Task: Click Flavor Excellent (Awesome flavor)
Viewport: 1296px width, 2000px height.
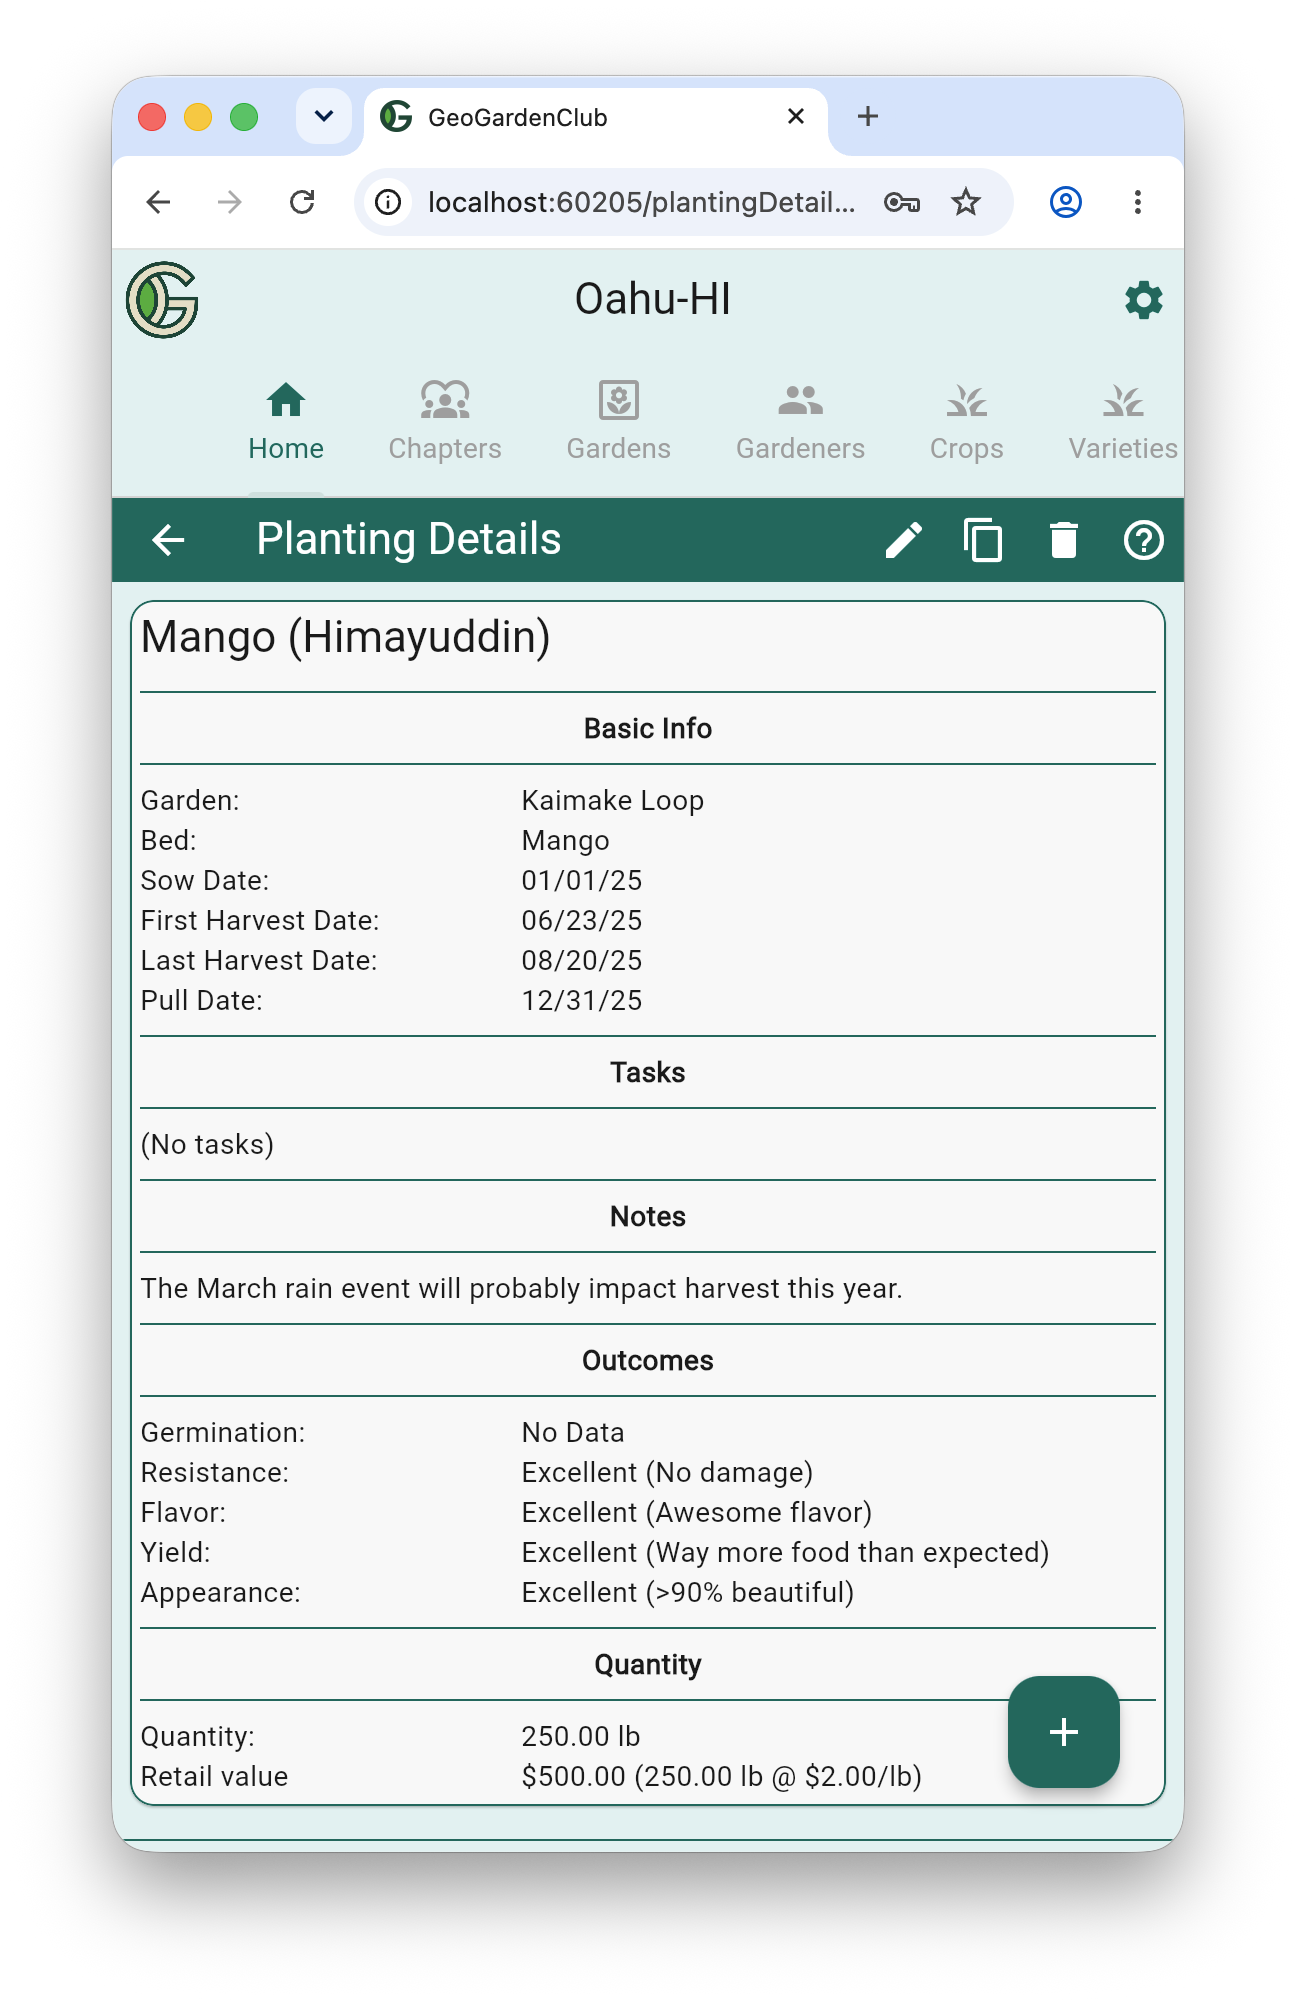Action: tap(697, 1513)
